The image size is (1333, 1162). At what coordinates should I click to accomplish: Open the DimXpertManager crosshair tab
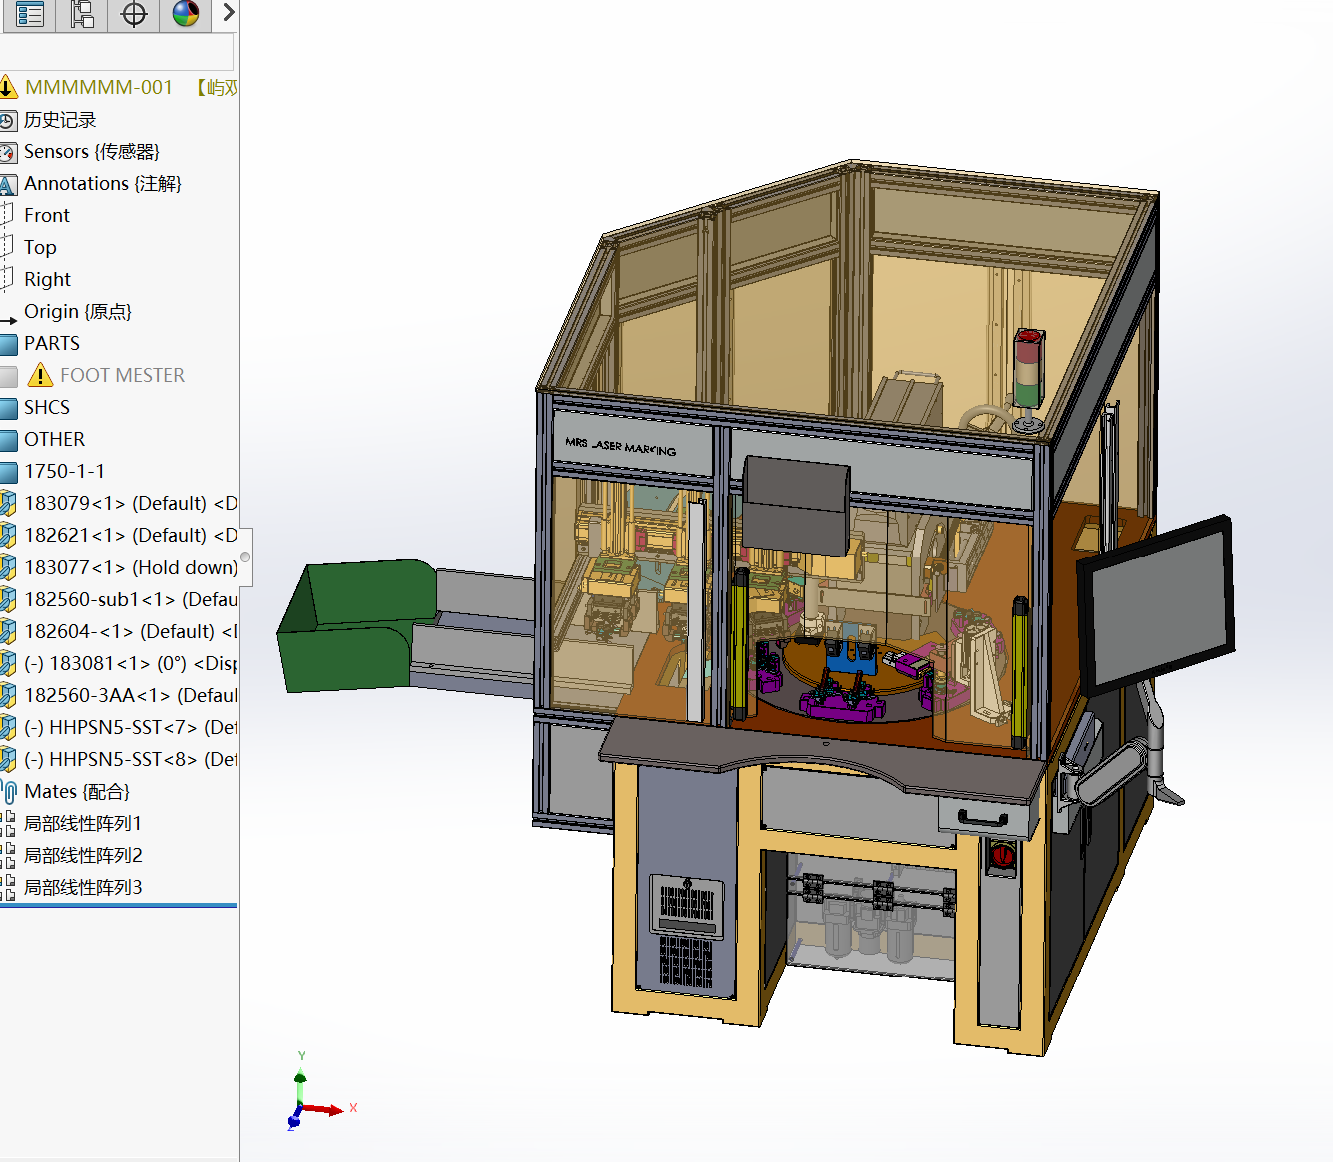point(134,14)
